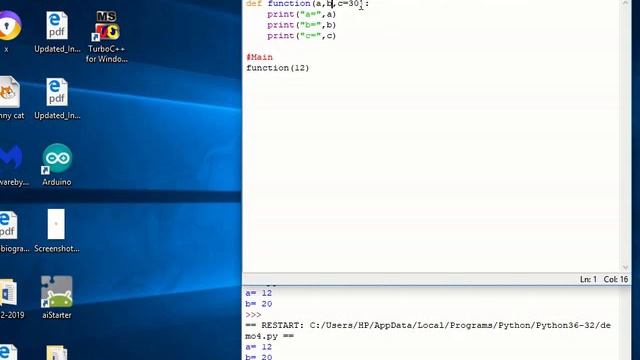Image resolution: width=640 pixels, height=360 pixels.
Task: Click the Col: 16 status indicator
Action: (x=616, y=280)
